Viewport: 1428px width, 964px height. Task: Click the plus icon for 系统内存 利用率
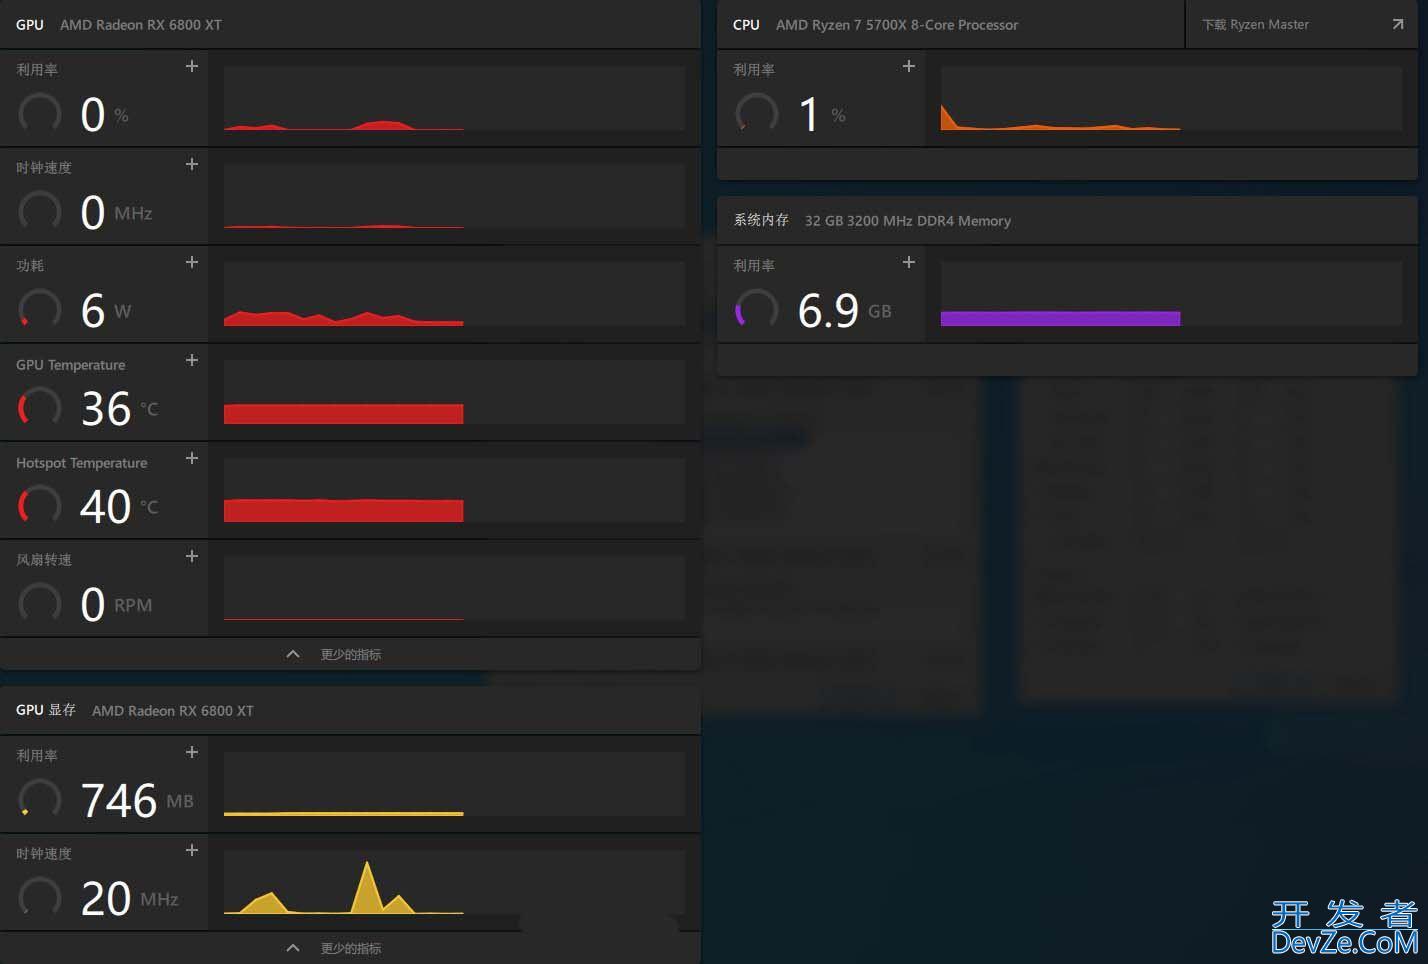(x=909, y=262)
